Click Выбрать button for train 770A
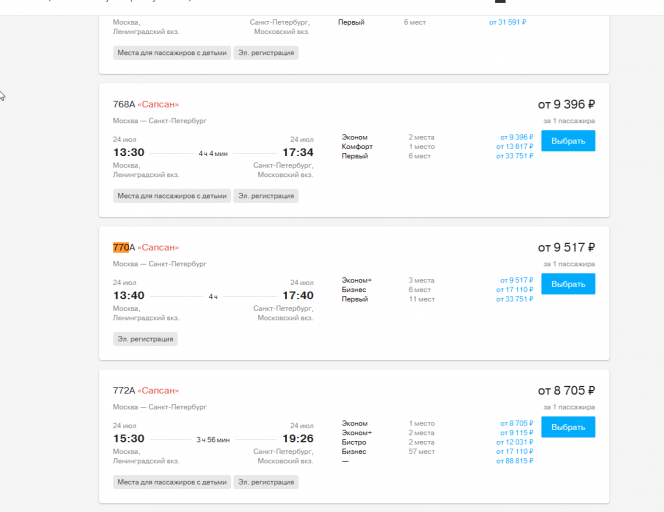Image resolution: width=664 pixels, height=512 pixels. pos(568,284)
